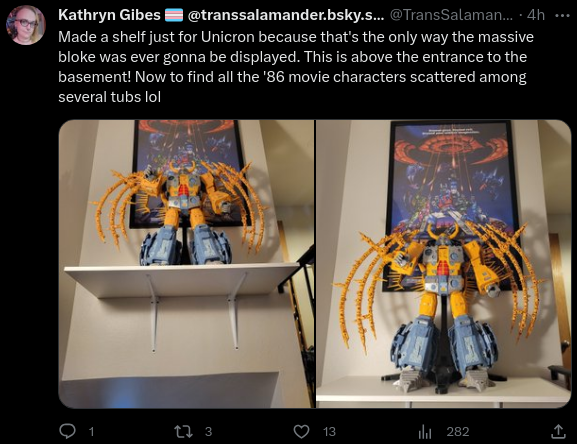Click the trans flag emoji beside the name
The height and width of the screenshot is (444, 577).
[x=174, y=15]
